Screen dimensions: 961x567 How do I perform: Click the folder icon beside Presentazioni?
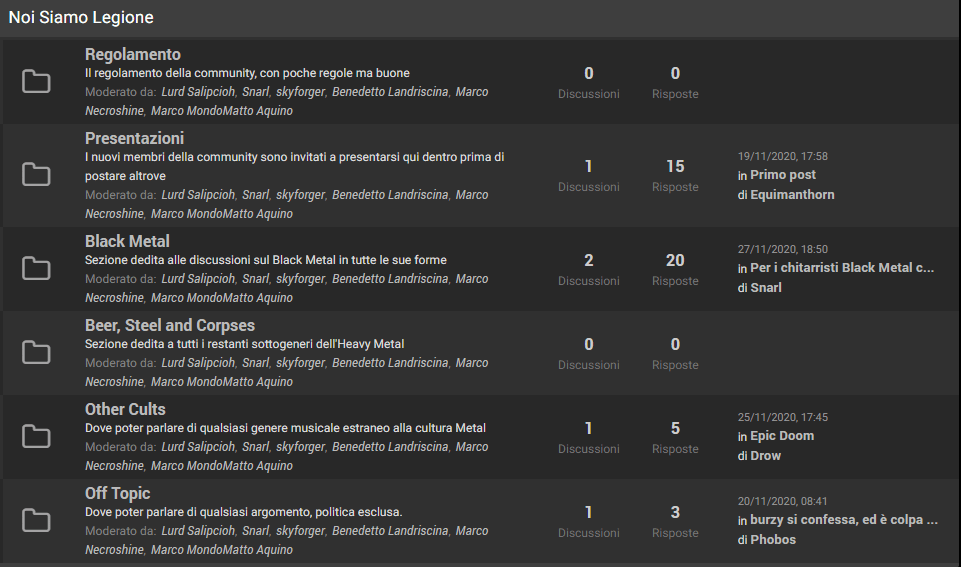[36, 176]
